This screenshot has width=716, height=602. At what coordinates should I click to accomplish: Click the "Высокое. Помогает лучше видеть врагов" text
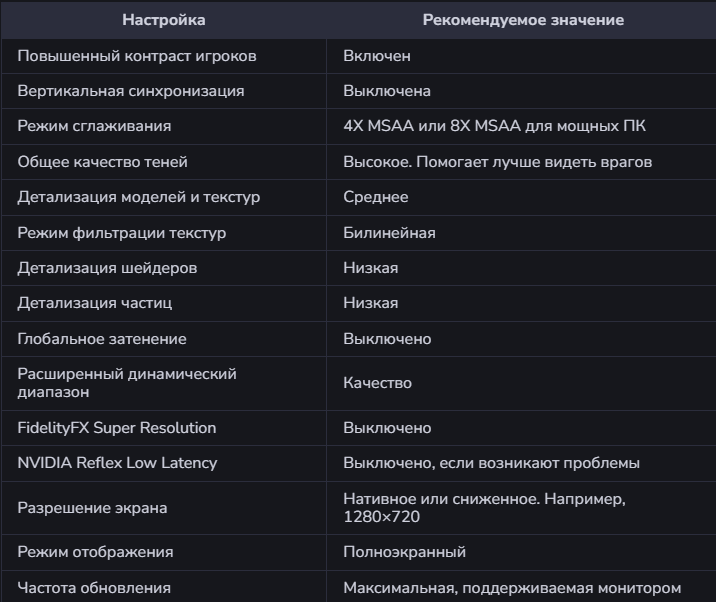coord(498,161)
